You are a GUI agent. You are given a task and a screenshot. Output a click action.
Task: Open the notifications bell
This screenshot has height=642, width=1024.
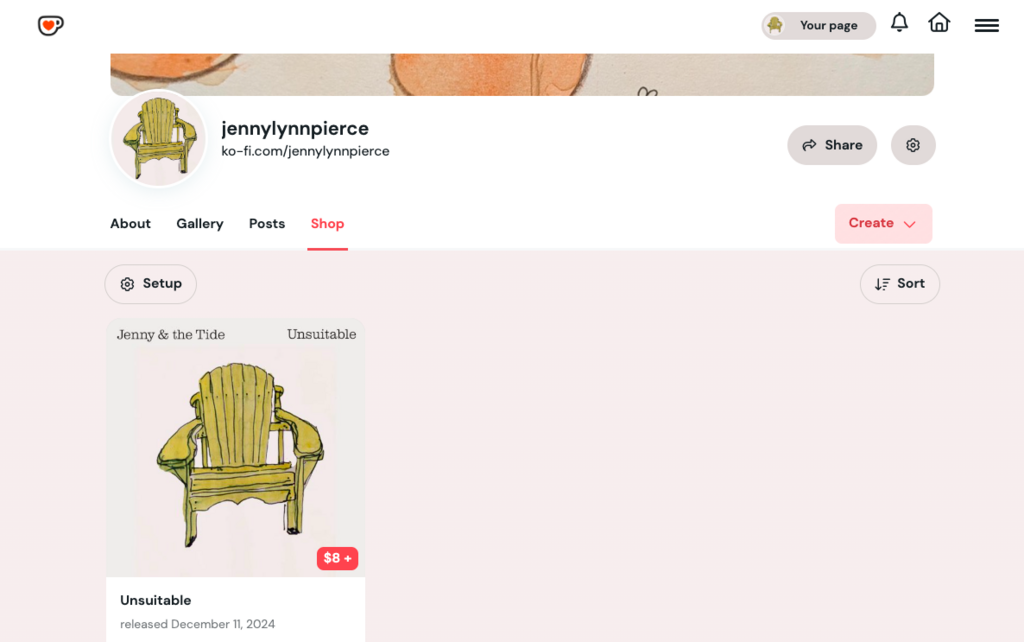pos(899,23)
